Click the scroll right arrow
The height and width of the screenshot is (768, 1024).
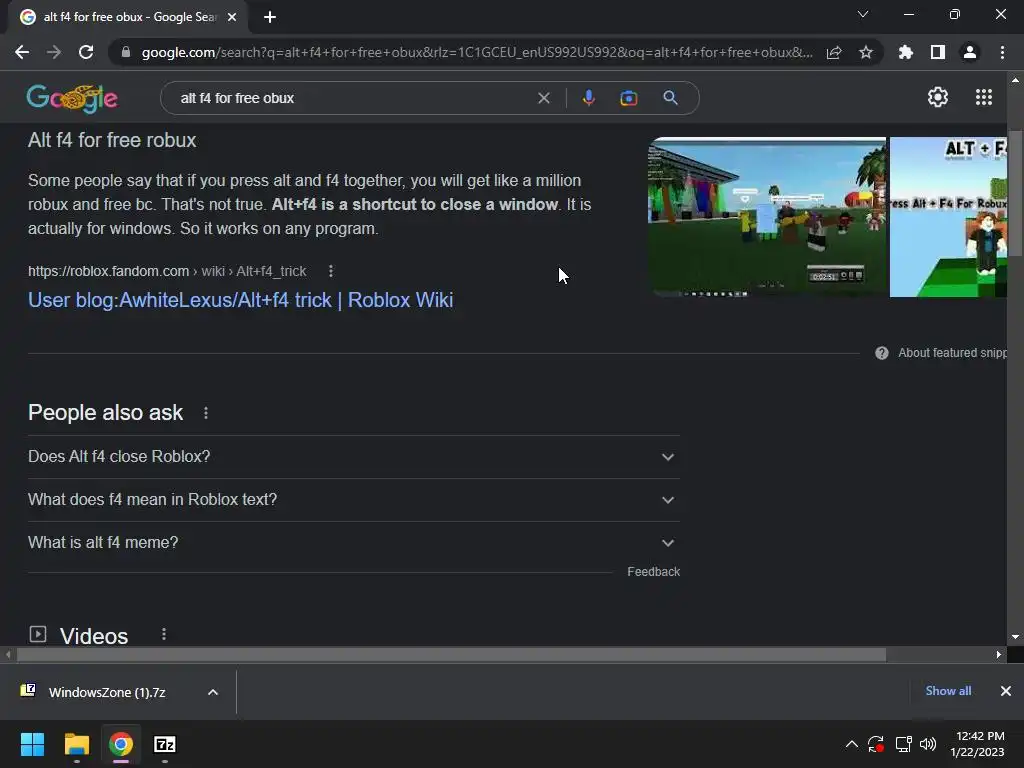tap(999, 654)
